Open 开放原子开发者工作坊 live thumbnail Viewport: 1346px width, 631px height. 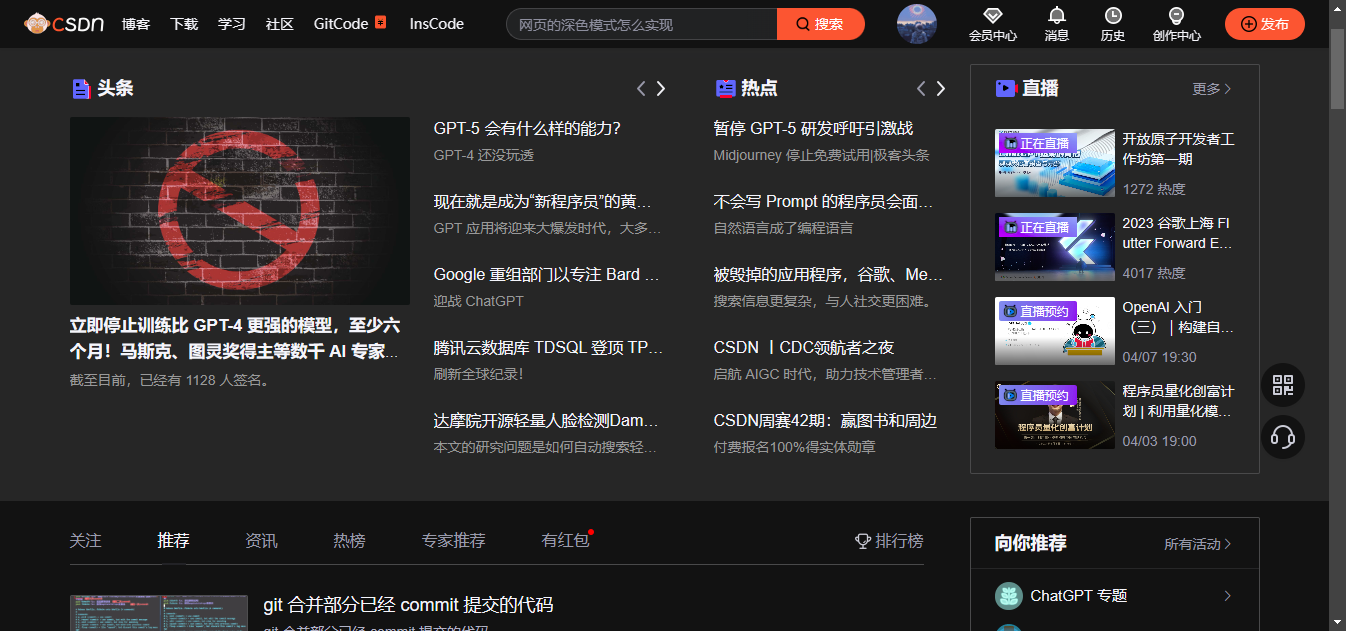coord(1055,163)
